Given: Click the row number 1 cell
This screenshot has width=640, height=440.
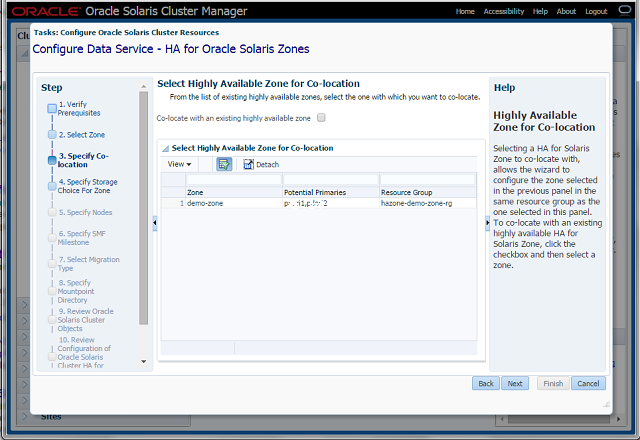Looking at the screenshot, I should click(173, 203).
